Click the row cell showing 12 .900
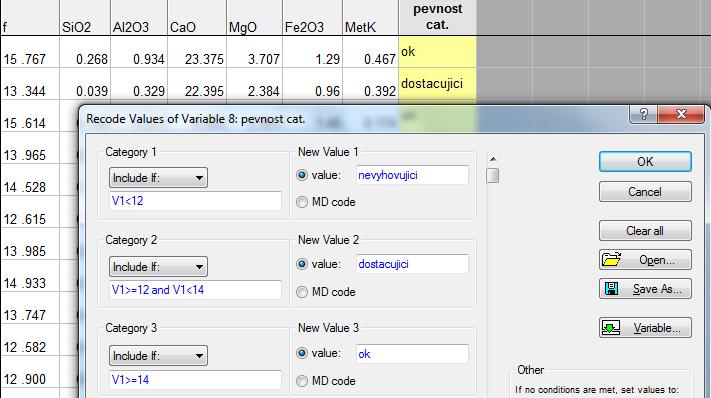The image size is (711, 398). [x=29, y=372]
